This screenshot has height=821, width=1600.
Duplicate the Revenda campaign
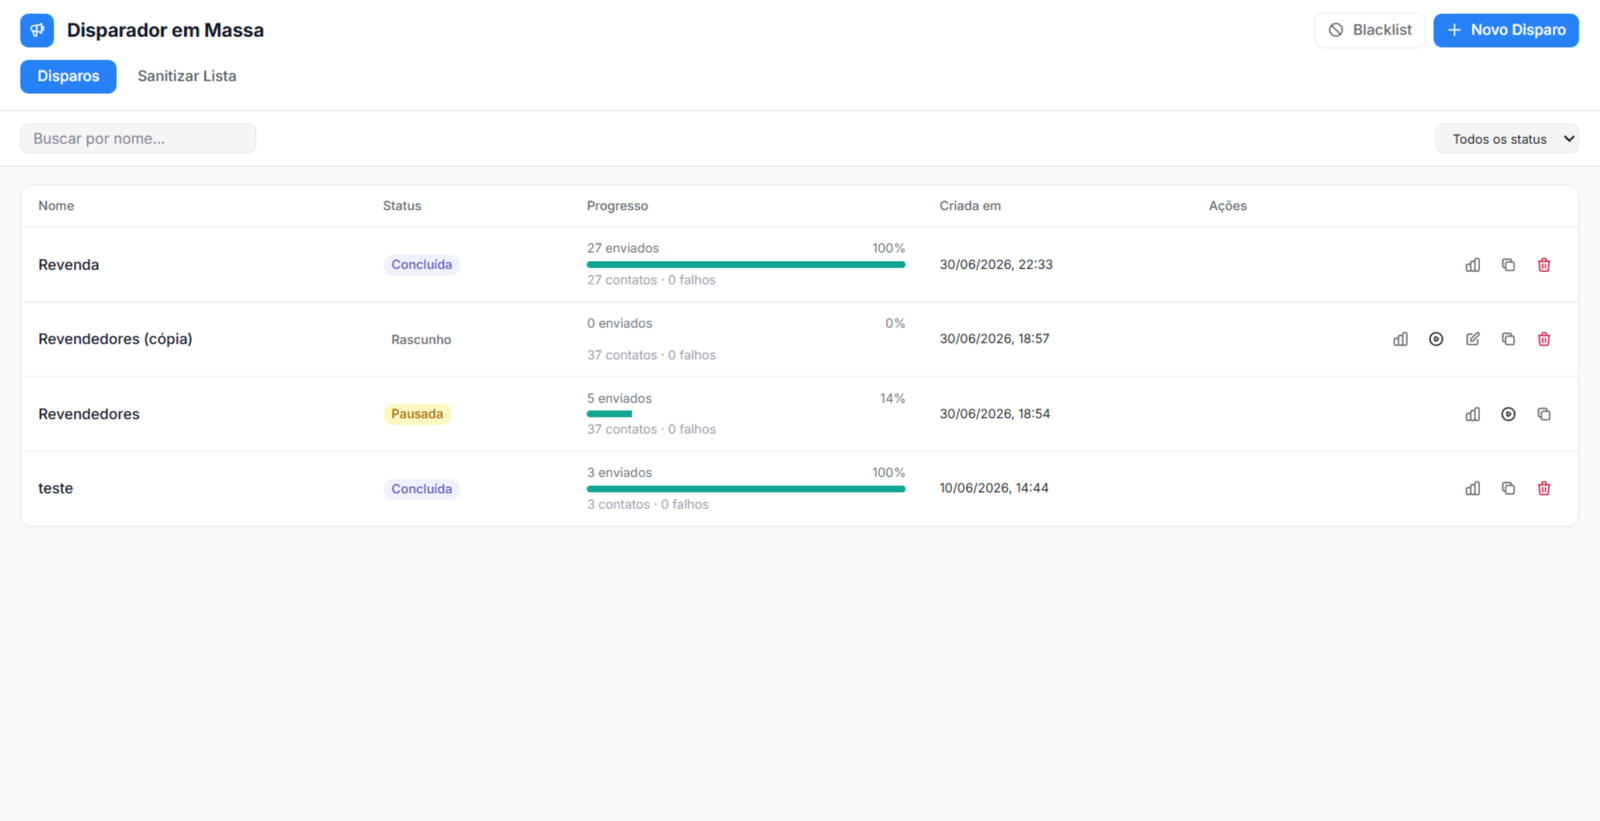1508,265
